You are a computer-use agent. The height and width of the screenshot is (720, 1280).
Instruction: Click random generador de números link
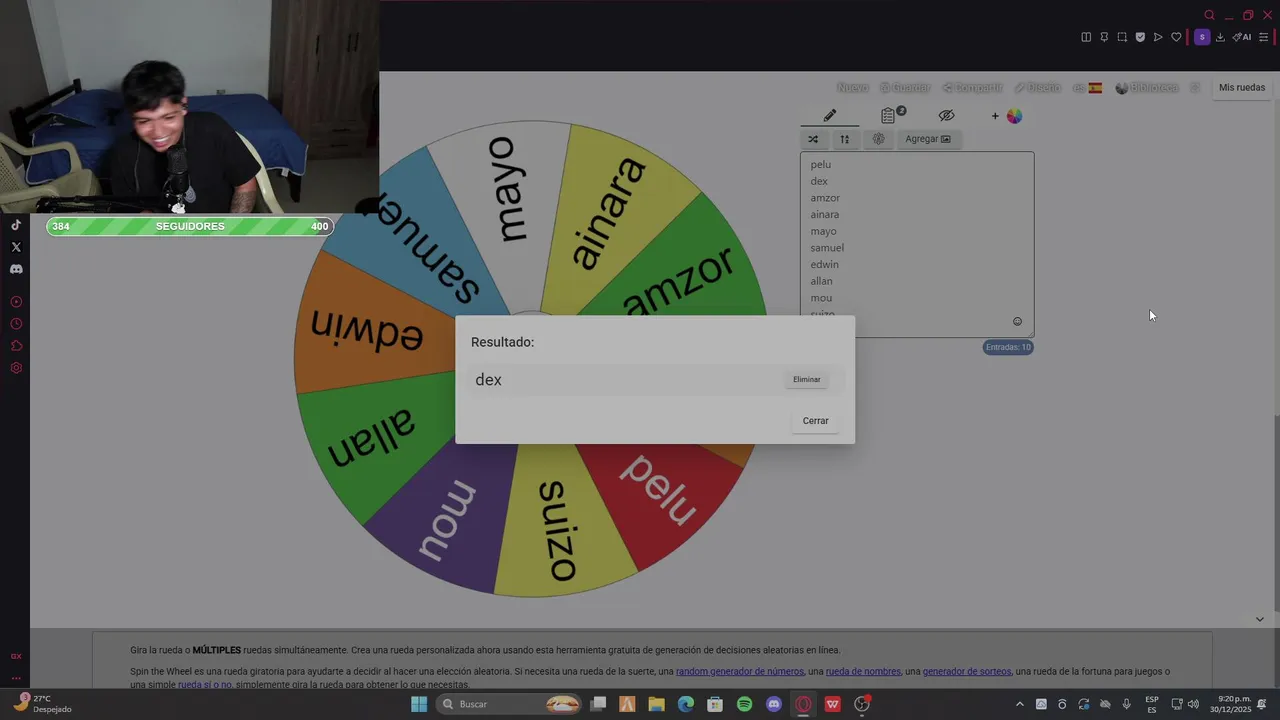click(740, 672)
